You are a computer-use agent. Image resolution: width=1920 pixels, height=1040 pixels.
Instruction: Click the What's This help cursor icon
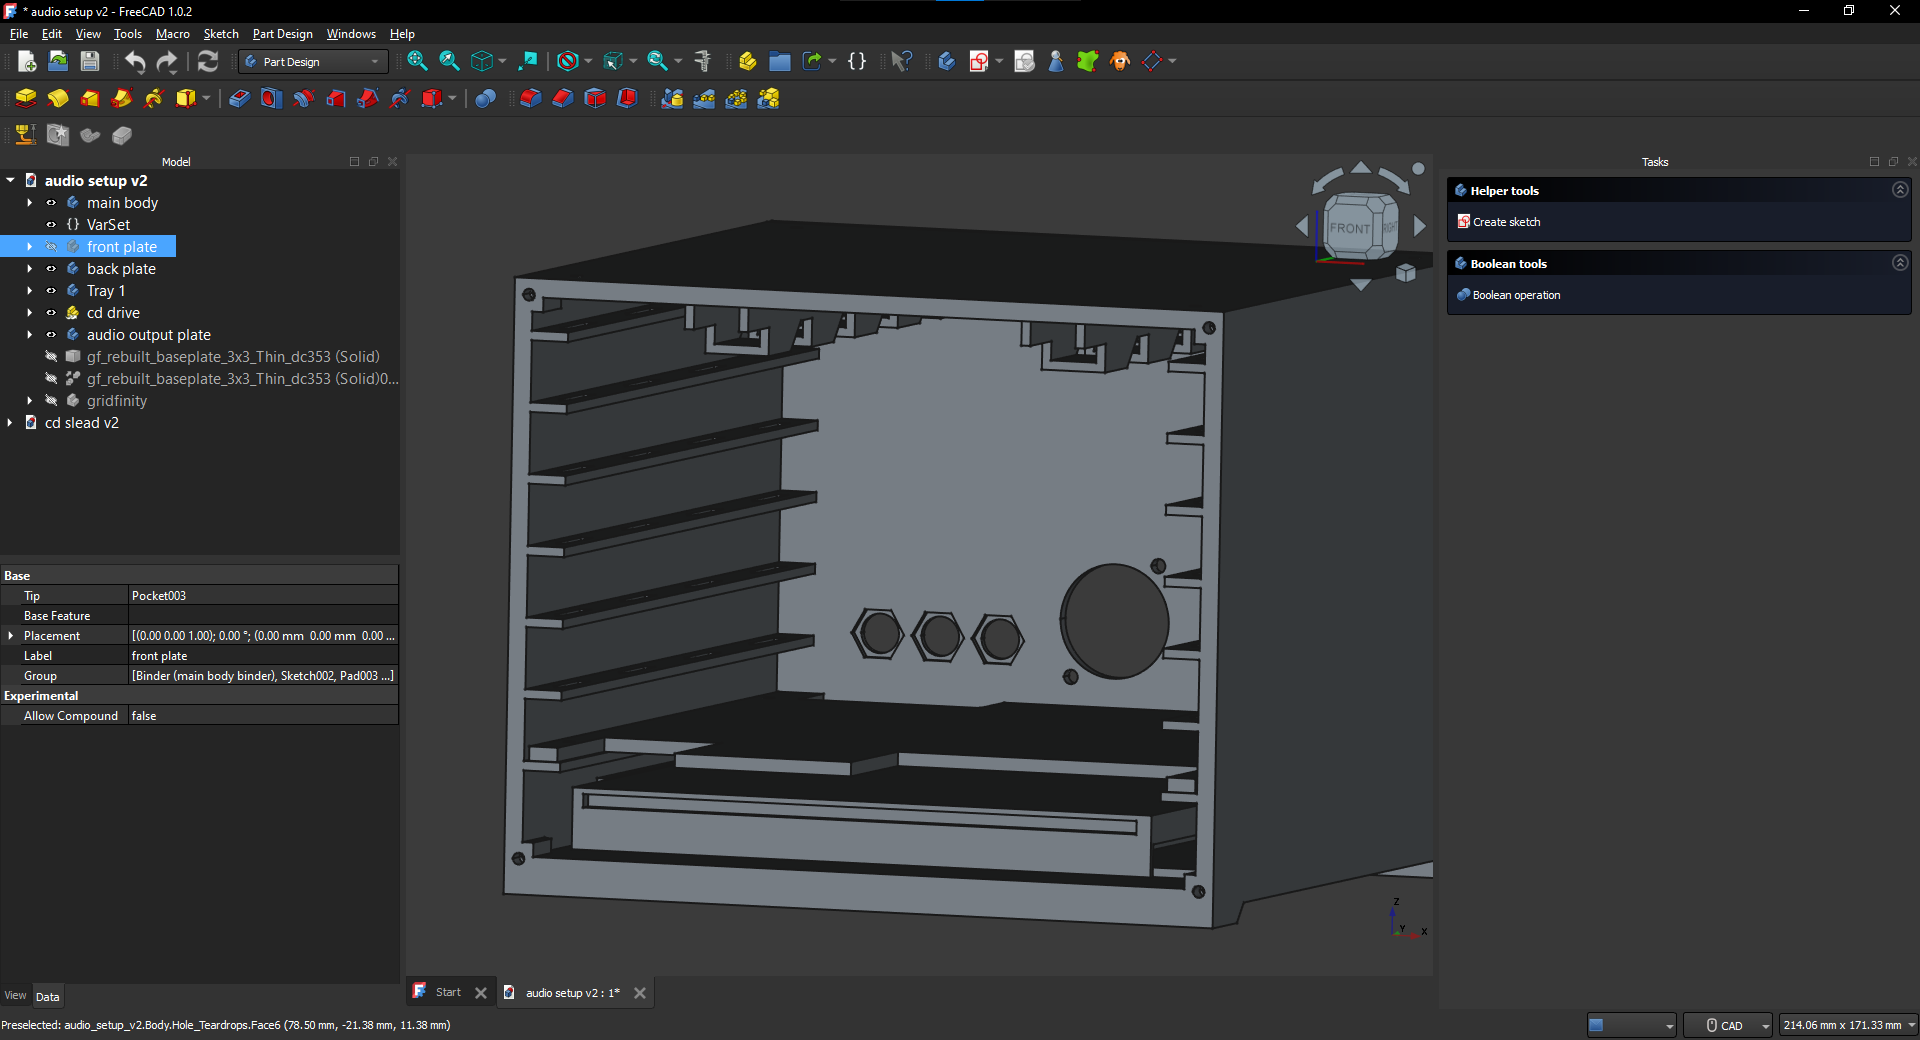(900, 61)
